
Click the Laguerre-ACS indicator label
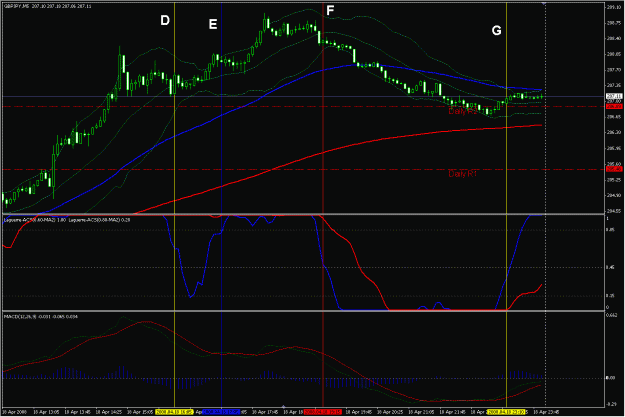click(67, 220)
